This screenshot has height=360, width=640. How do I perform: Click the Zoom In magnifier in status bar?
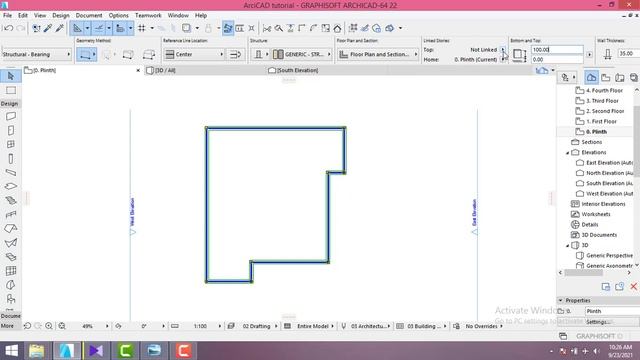[49, 326]
